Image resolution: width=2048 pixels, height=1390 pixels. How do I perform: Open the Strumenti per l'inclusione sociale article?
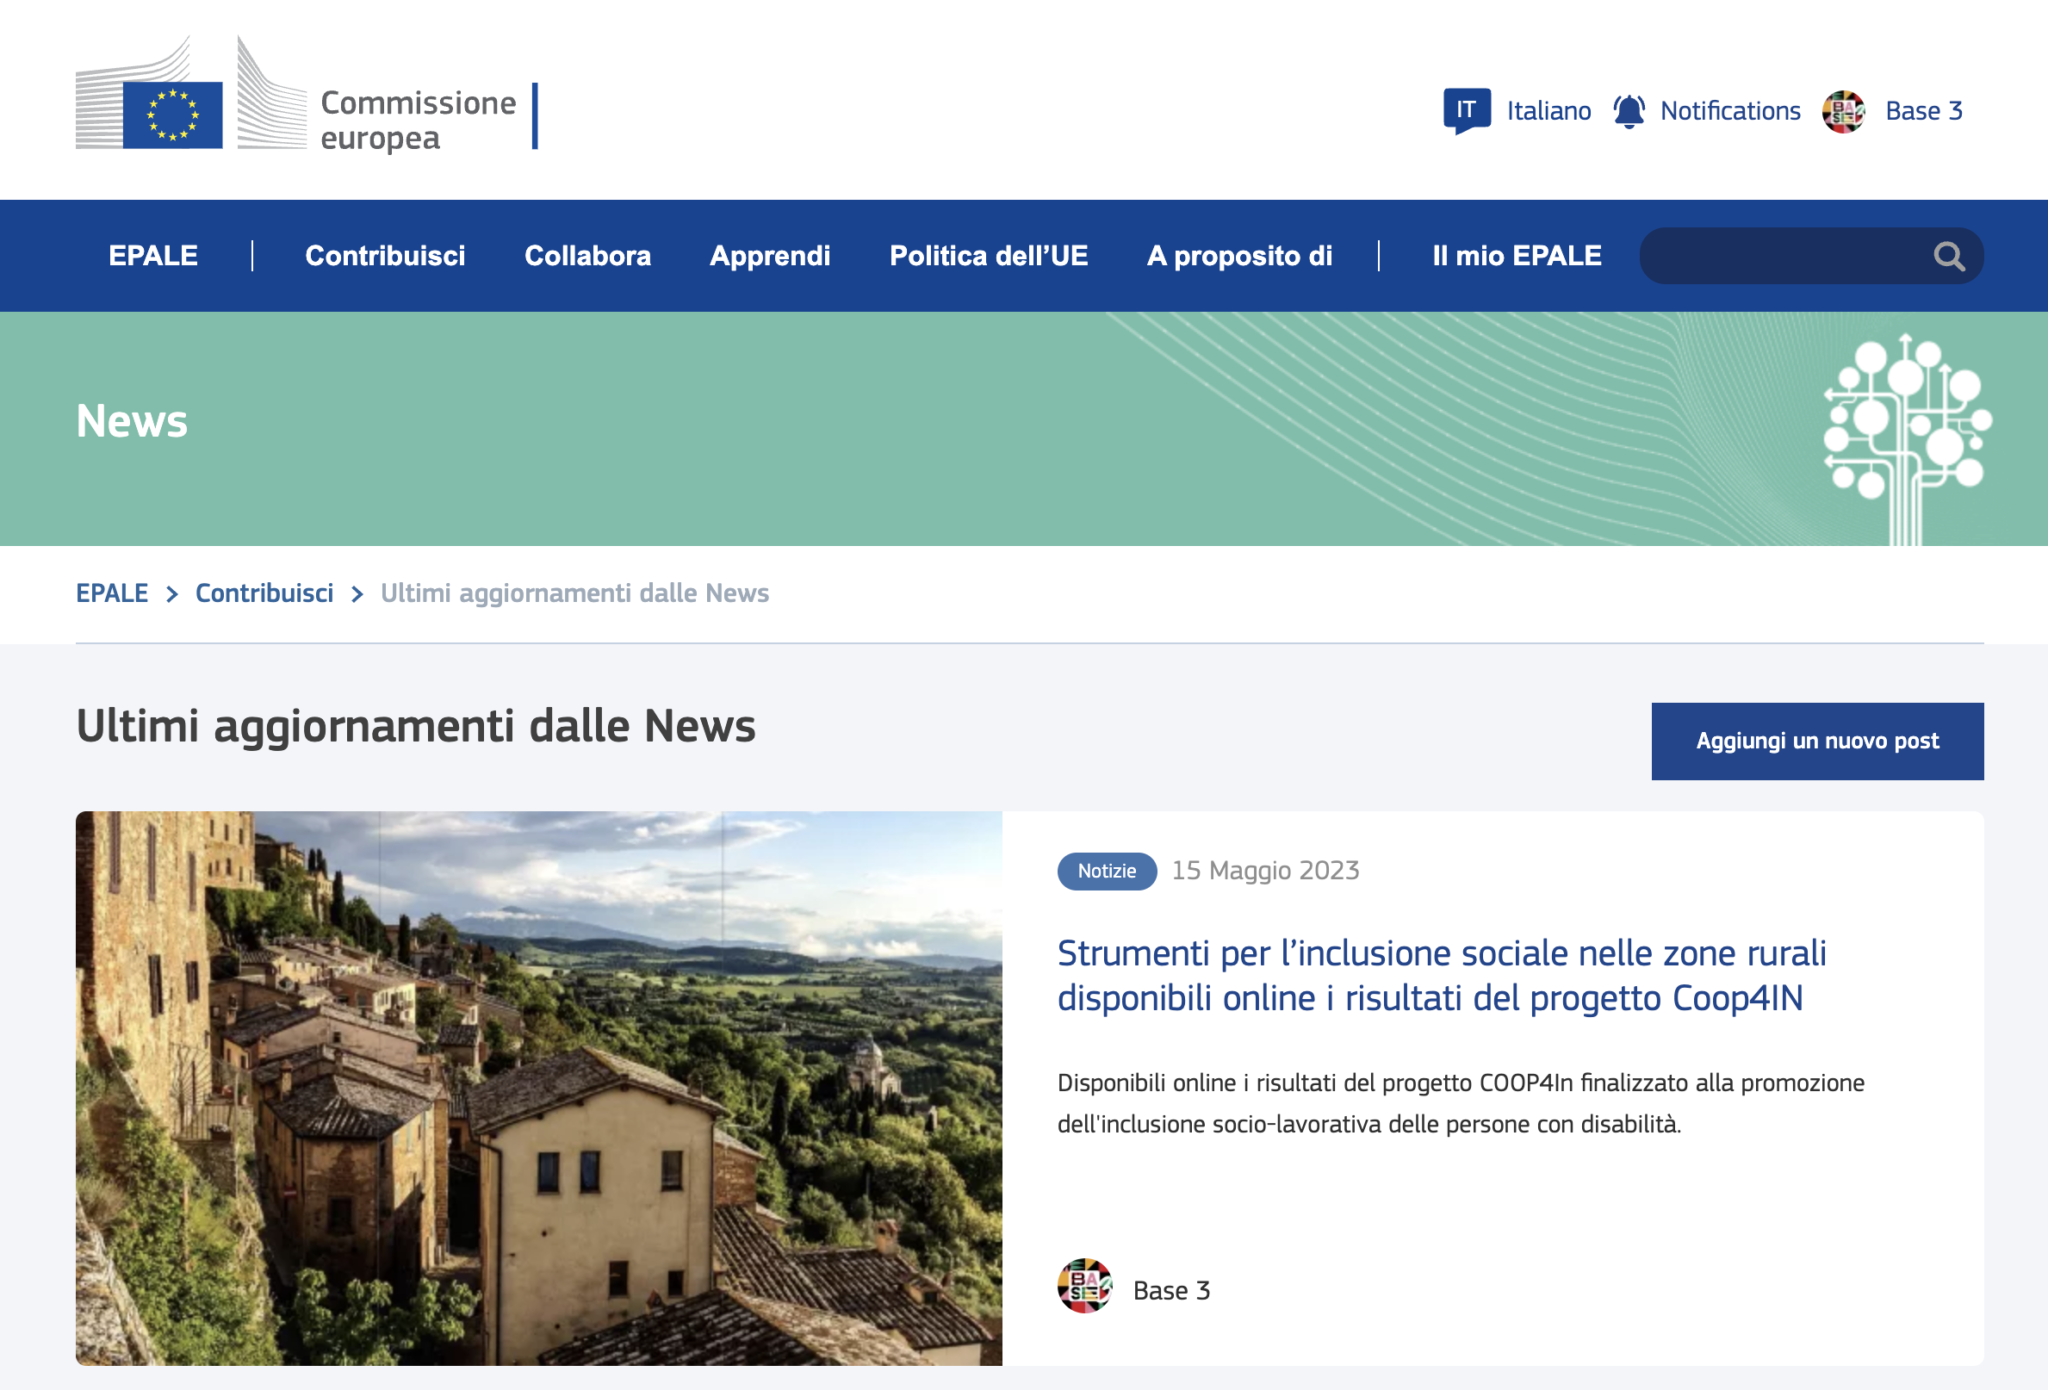[1442, 976]
